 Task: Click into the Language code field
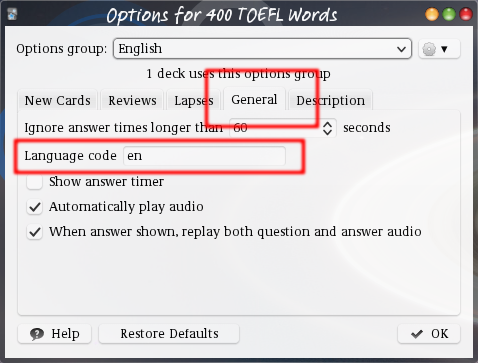(x=204, y=156)
